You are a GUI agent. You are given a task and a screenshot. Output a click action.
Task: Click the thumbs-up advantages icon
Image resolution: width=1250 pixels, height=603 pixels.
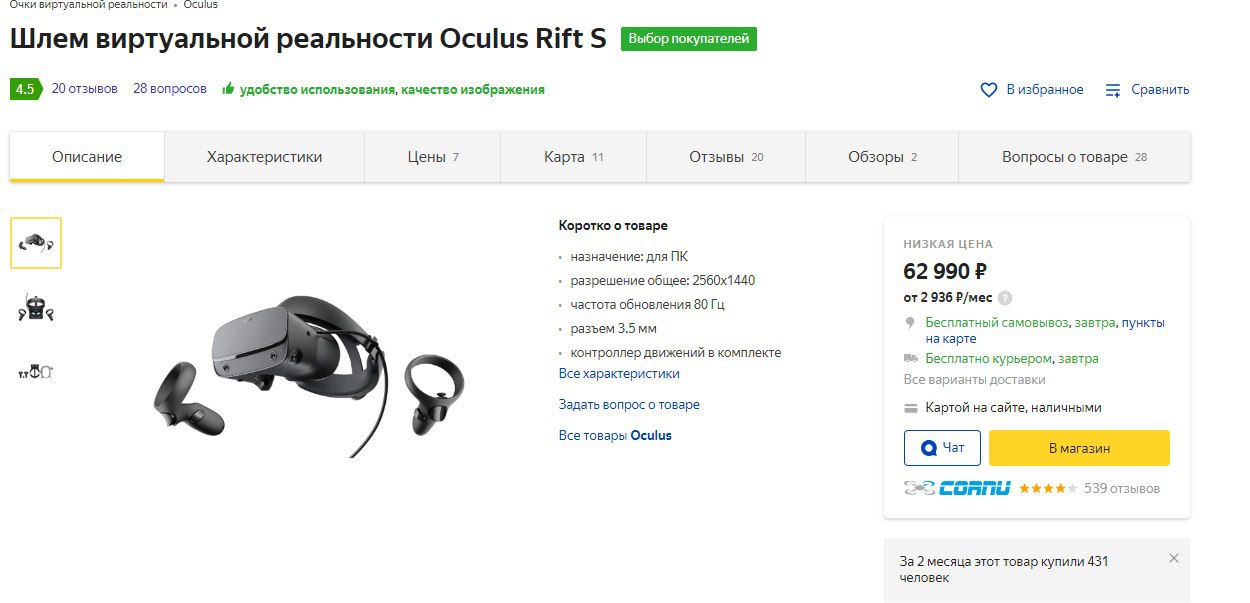pos(228,88)
